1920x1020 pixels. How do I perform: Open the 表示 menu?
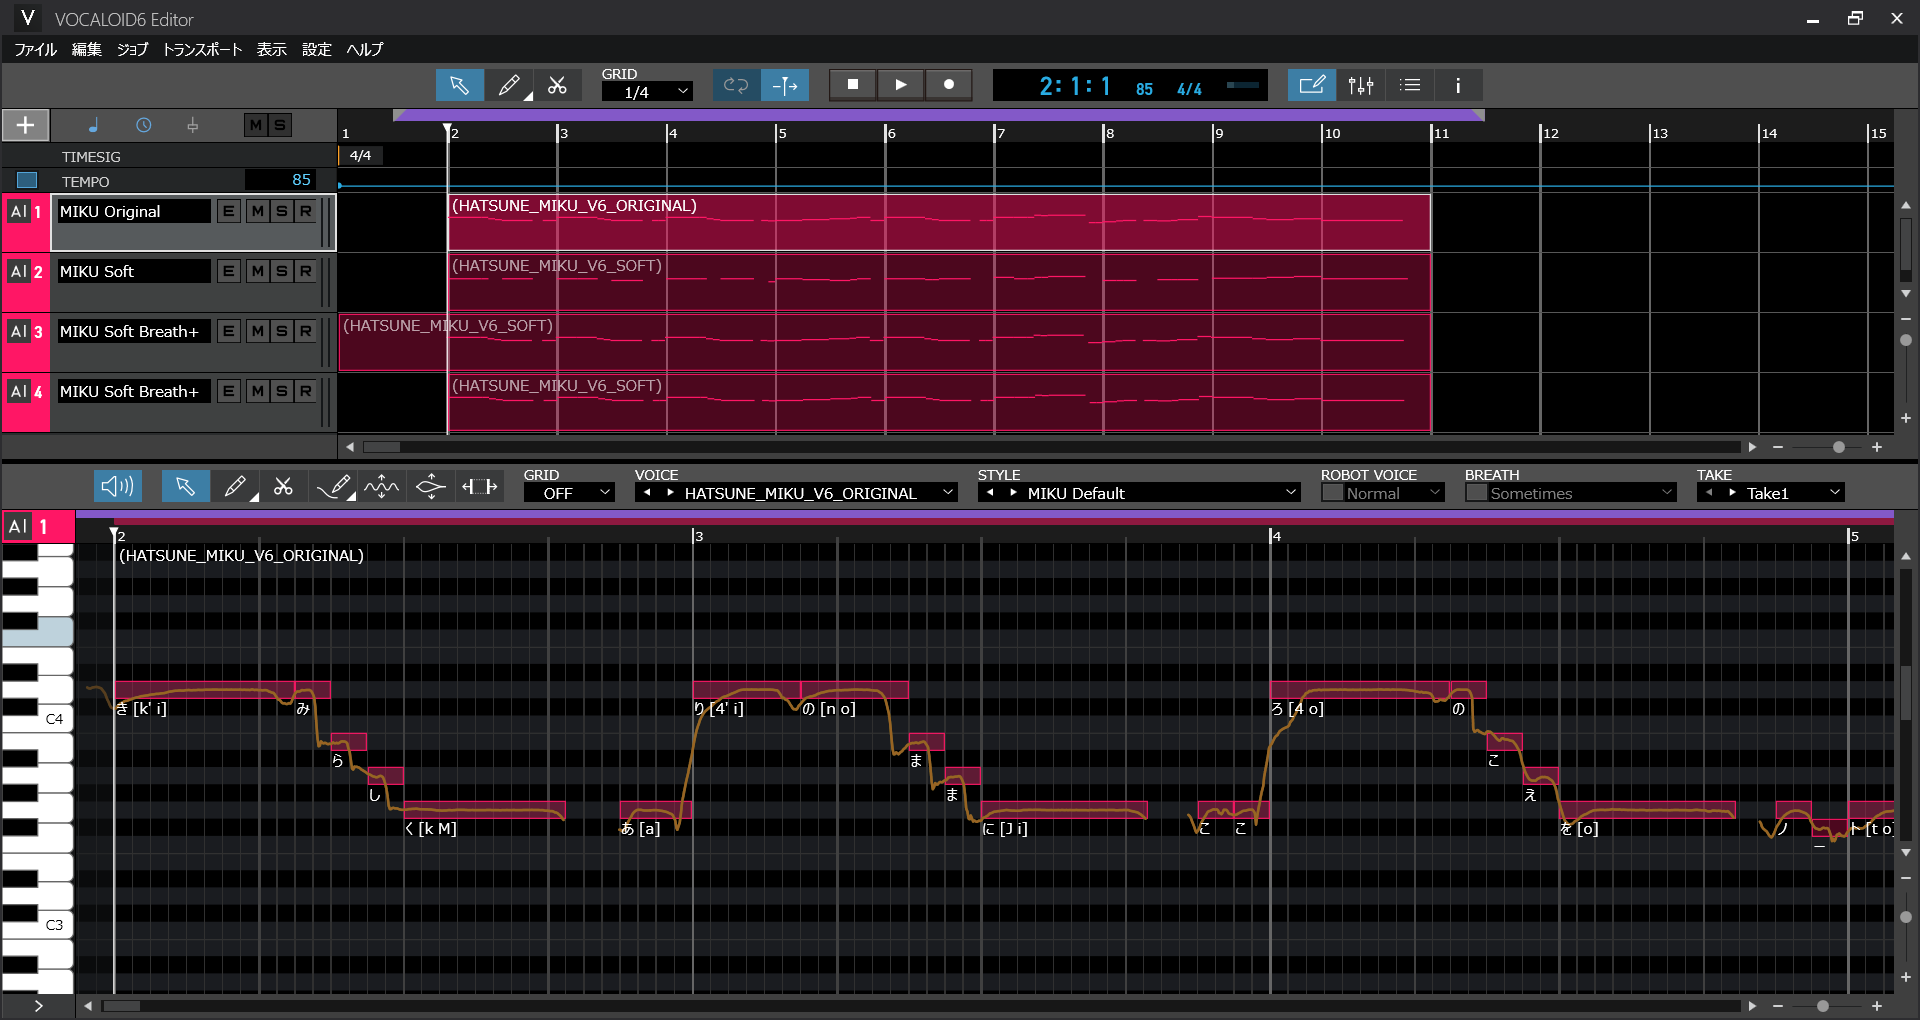pos(271,49)
